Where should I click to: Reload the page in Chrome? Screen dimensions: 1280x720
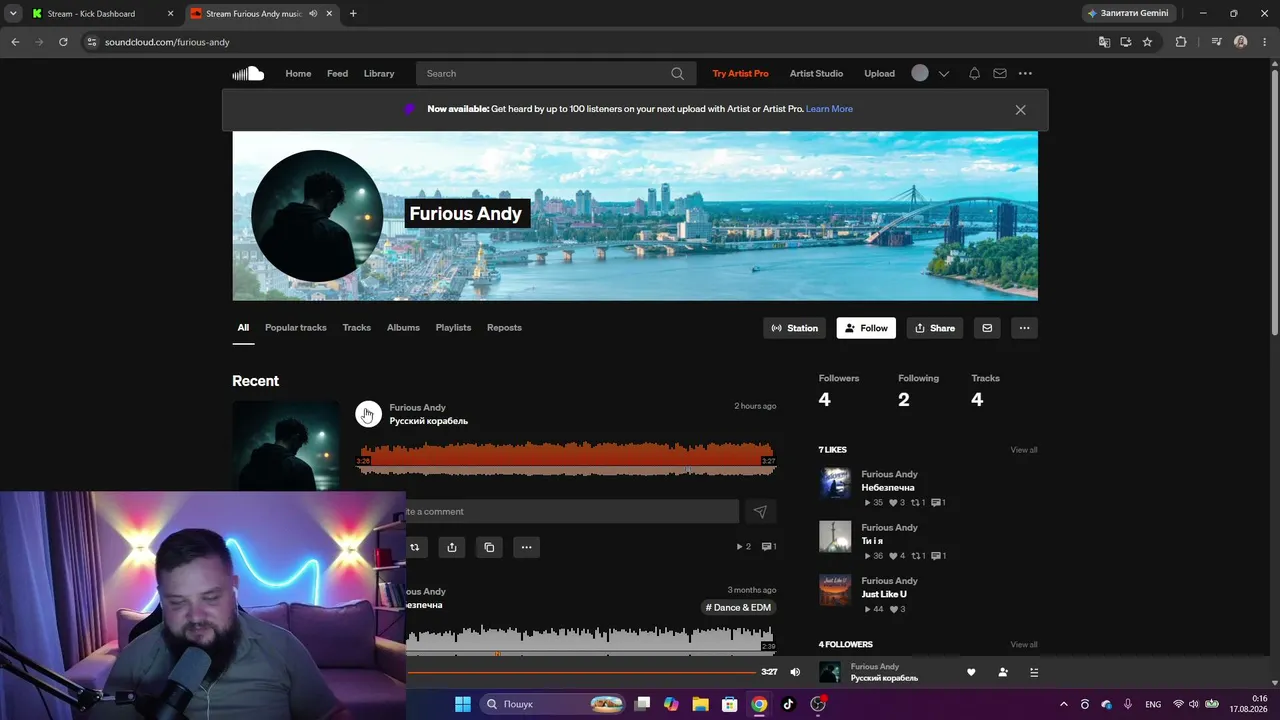63,42
